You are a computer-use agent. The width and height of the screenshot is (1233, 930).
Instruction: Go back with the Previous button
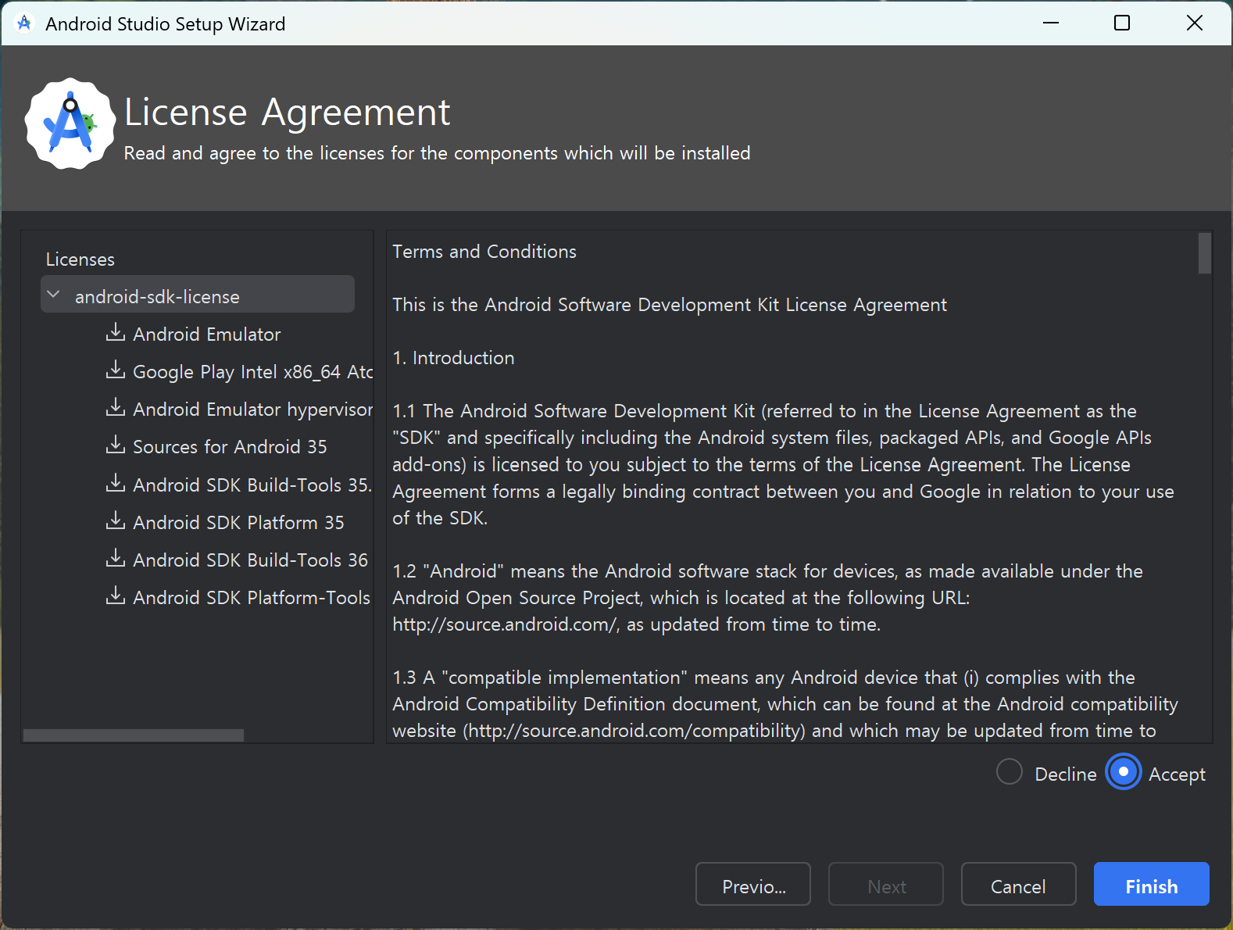pos(753,885)
